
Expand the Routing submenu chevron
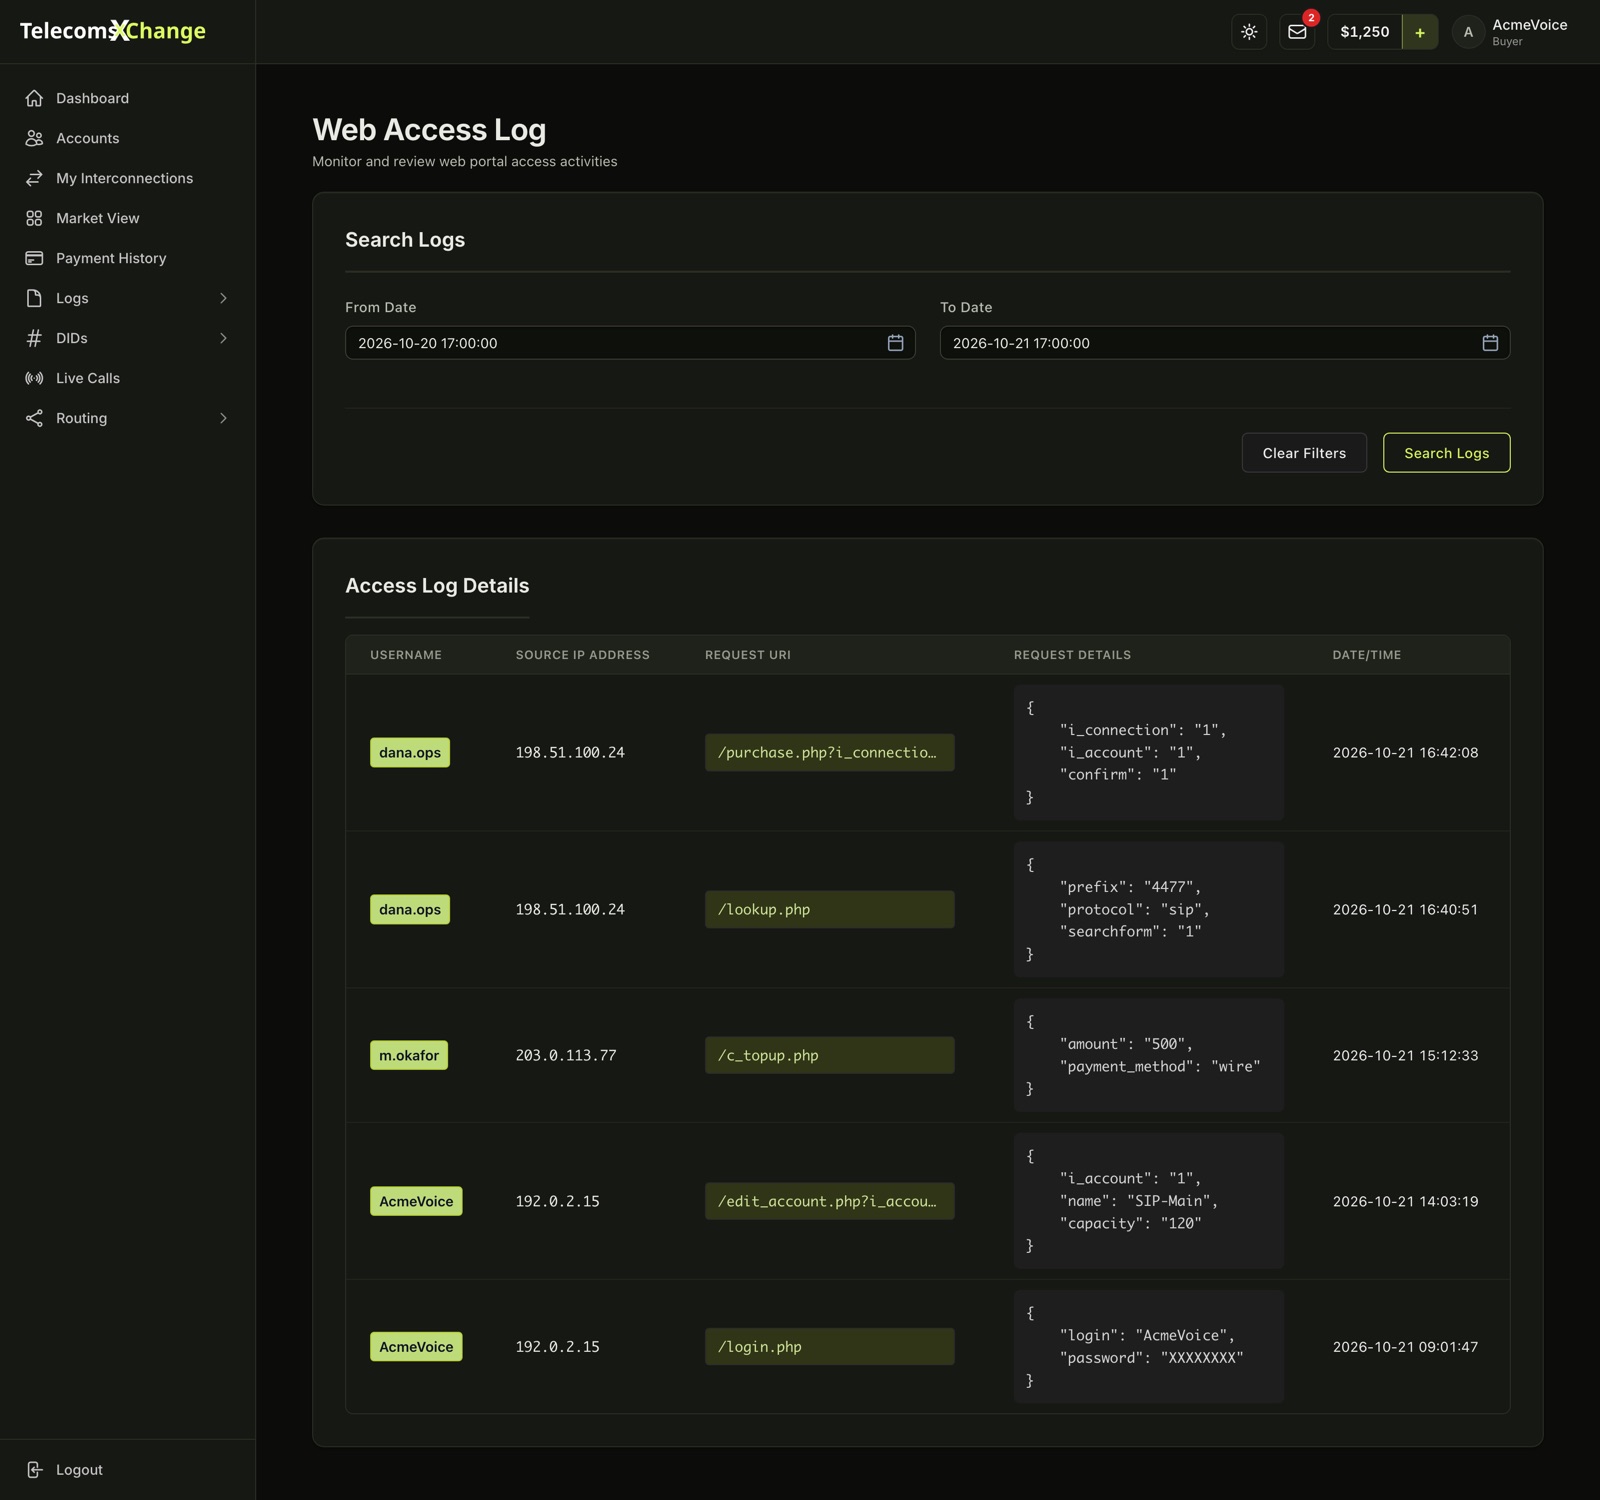(223, 418)
